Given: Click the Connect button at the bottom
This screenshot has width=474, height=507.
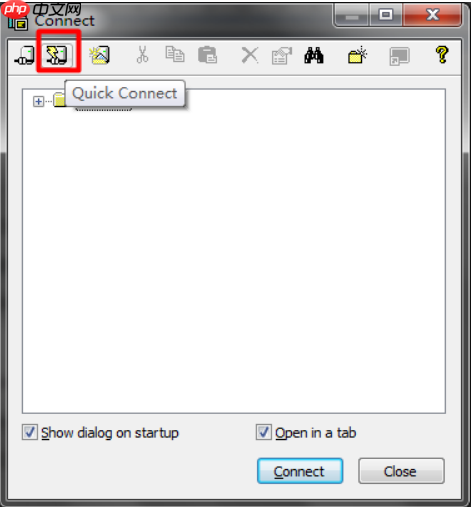Looking at the screenshot, I should [x=300, y=471].
